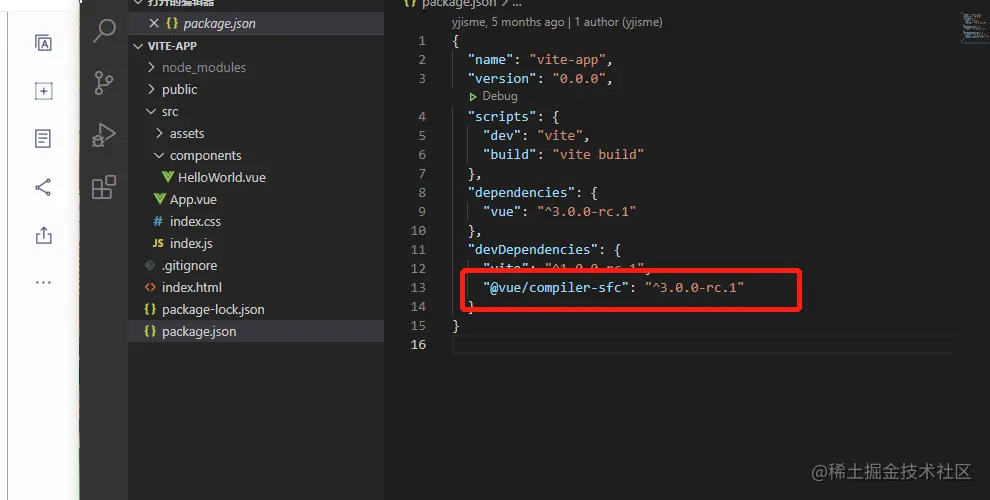Viewport: 990px width, 500px height.
Task: Click the minimap preview of the editor
Action: coord(974,28)
